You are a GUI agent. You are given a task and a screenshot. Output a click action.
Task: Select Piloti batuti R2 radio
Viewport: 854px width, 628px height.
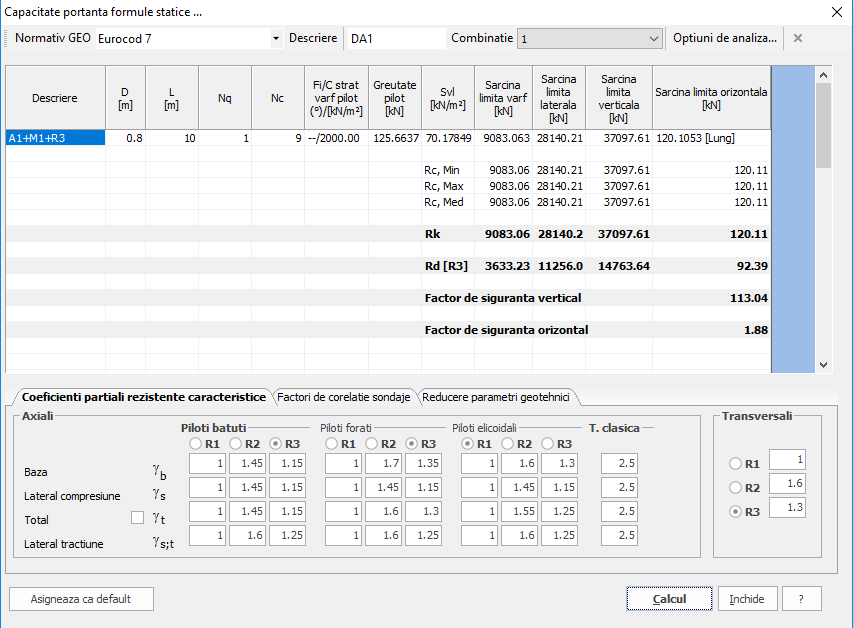235,444
